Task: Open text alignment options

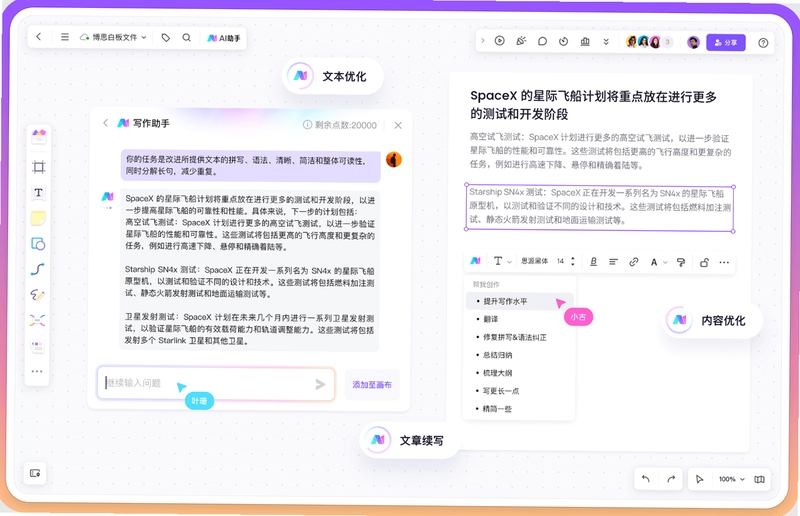Action: click(613, 262)
